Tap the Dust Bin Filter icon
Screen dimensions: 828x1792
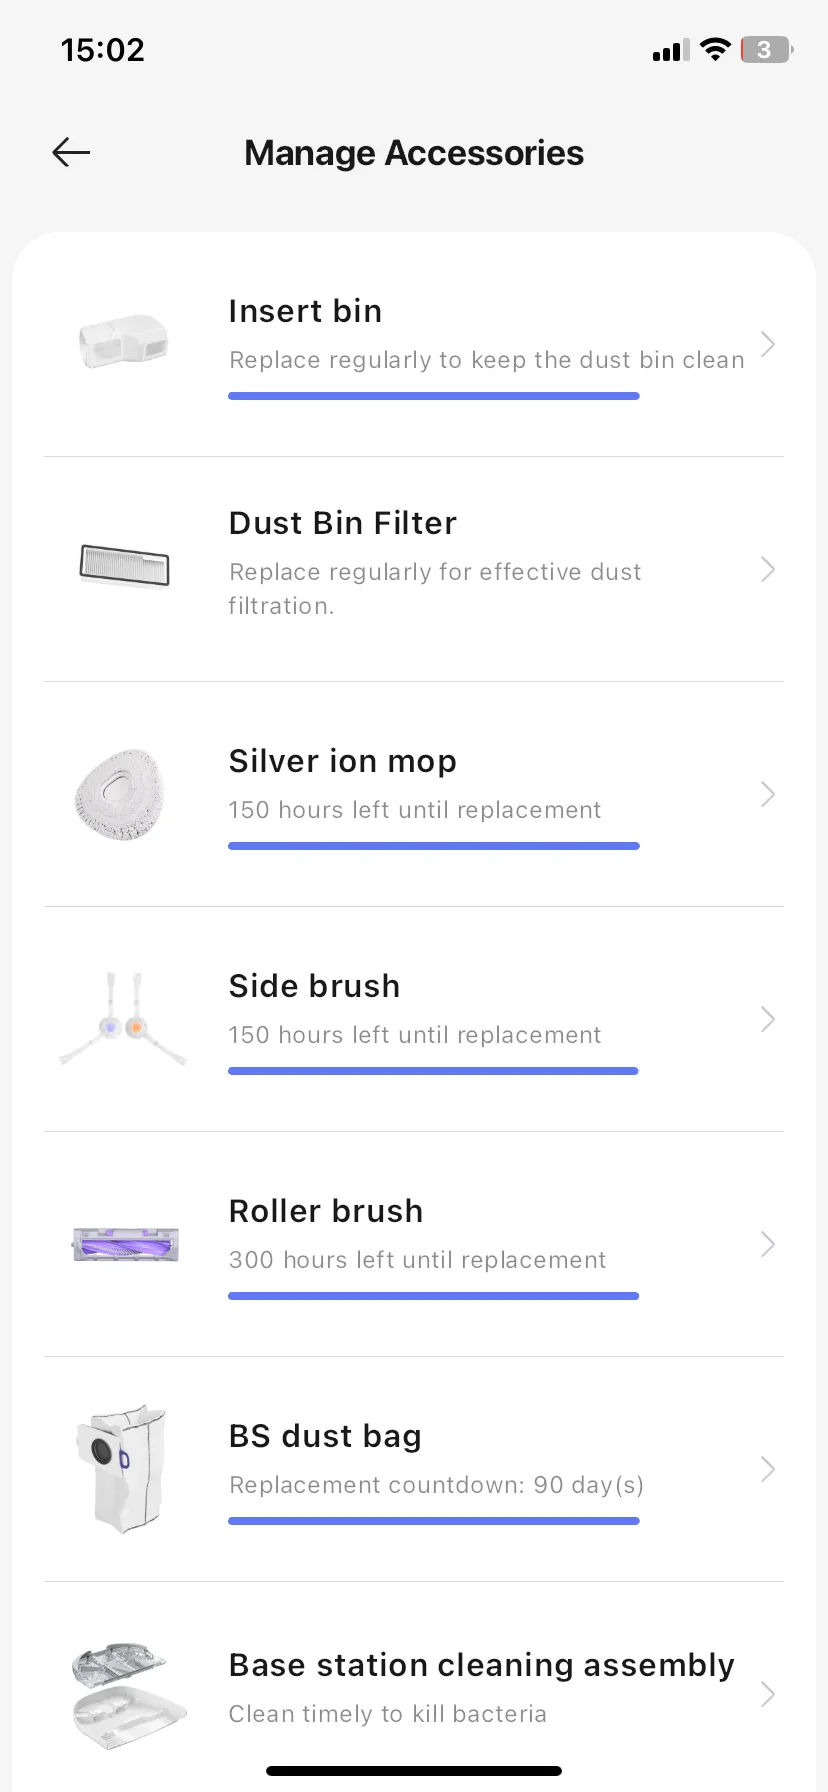124,566
